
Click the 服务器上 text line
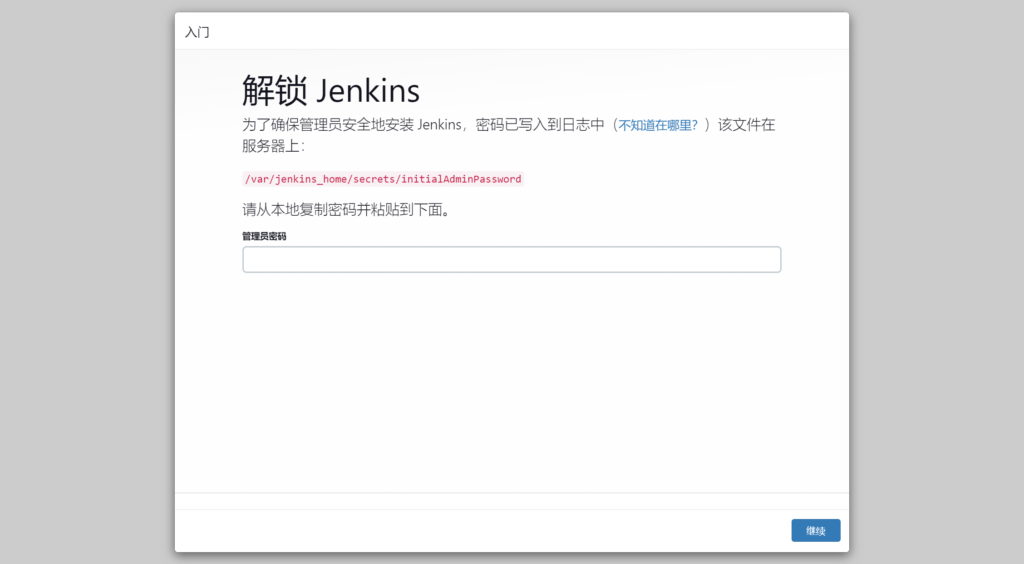pyautogui.click(x=272, y=146)
